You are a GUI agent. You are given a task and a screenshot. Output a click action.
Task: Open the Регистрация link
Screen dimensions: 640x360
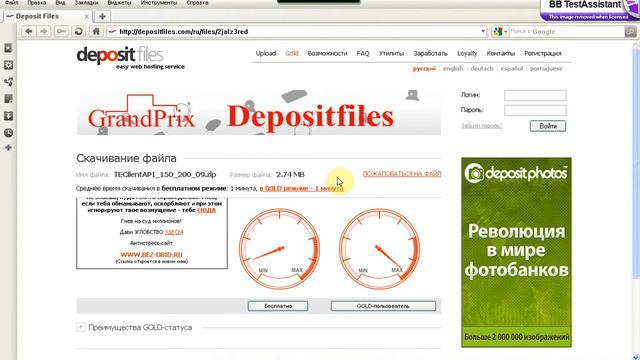(x=542, y=53)
